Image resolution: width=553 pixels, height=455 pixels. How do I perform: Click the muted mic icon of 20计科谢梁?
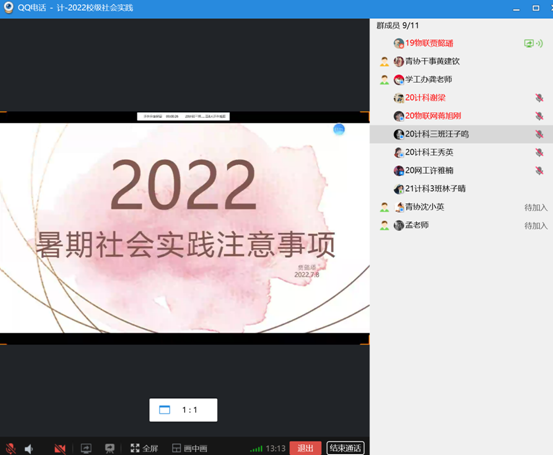[539, 98]
